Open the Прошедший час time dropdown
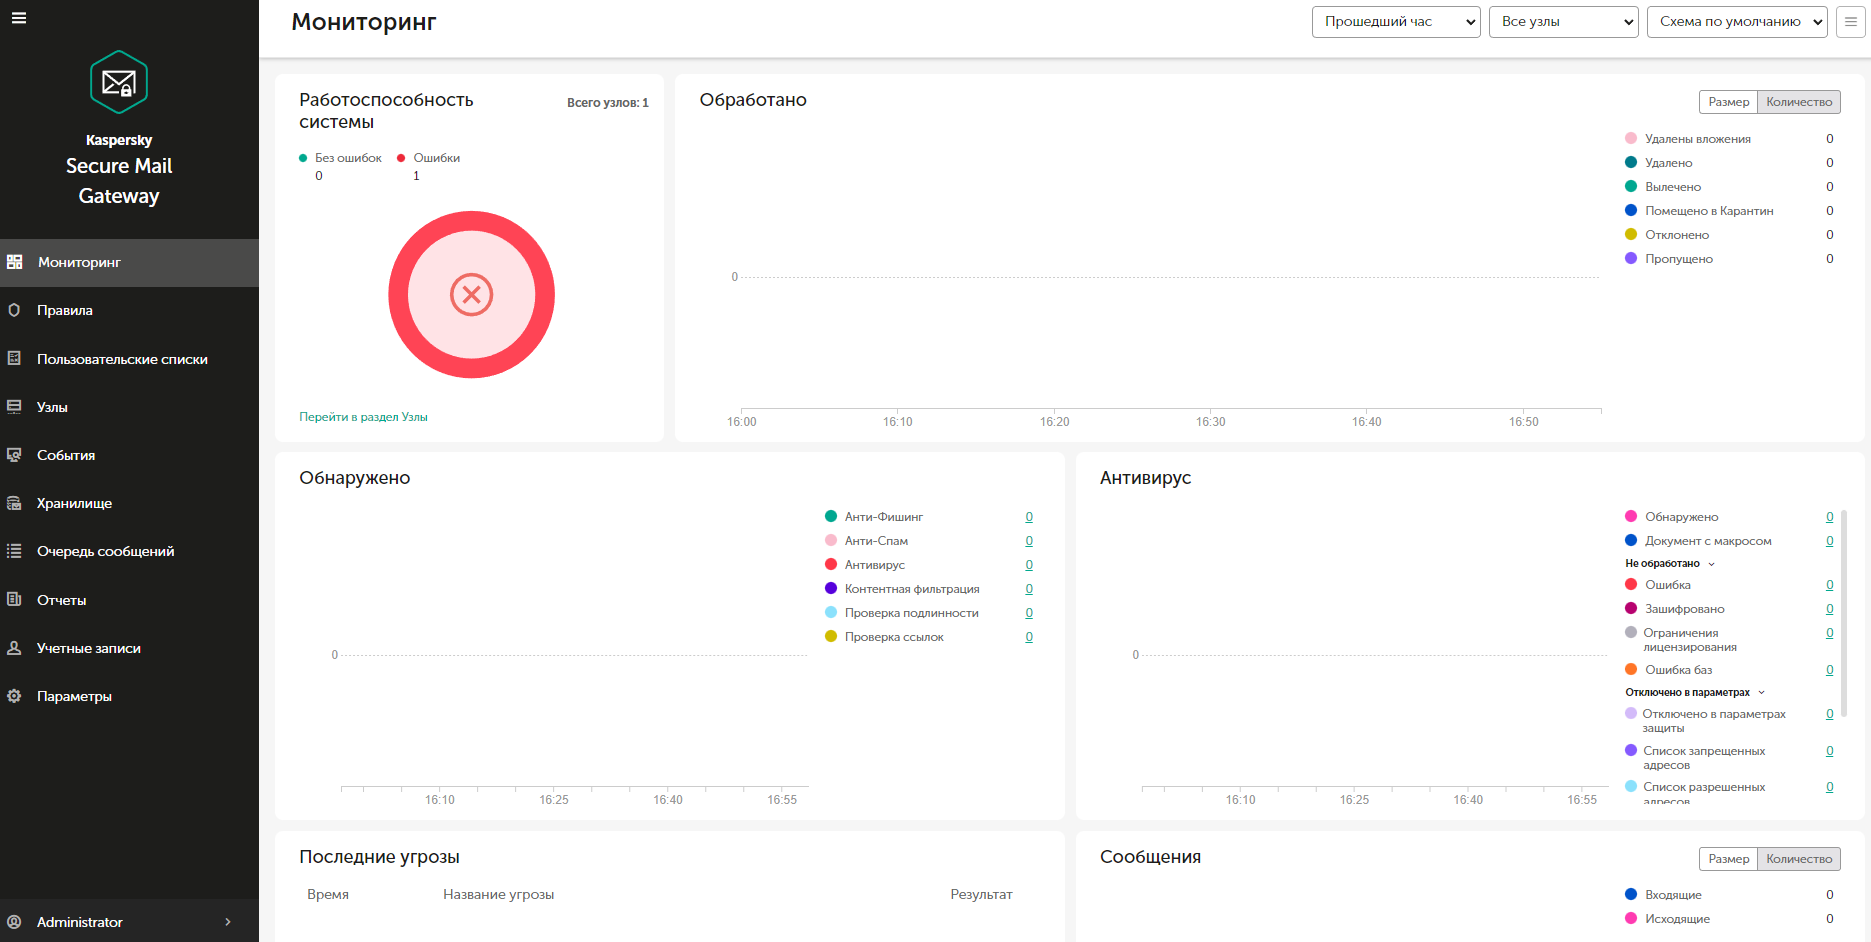Image resolution: width=1871 pixels, height=942 pixels. (x=1396, y=22)
